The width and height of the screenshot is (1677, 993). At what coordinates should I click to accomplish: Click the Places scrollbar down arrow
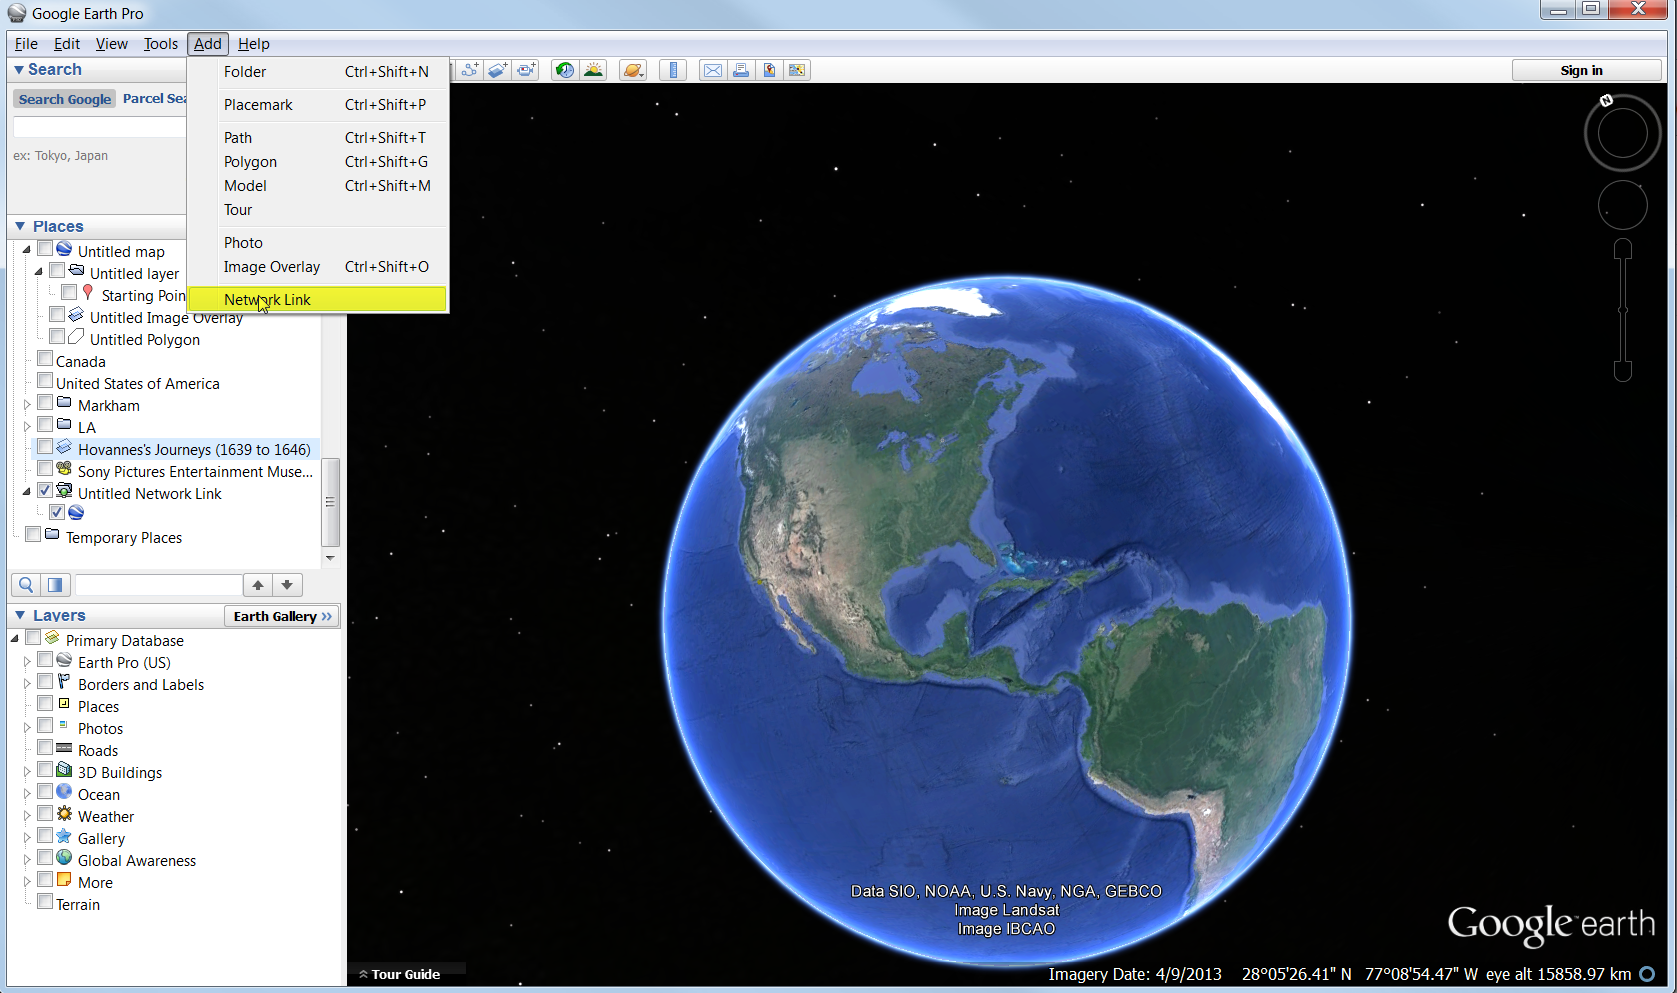click(330, 558)
